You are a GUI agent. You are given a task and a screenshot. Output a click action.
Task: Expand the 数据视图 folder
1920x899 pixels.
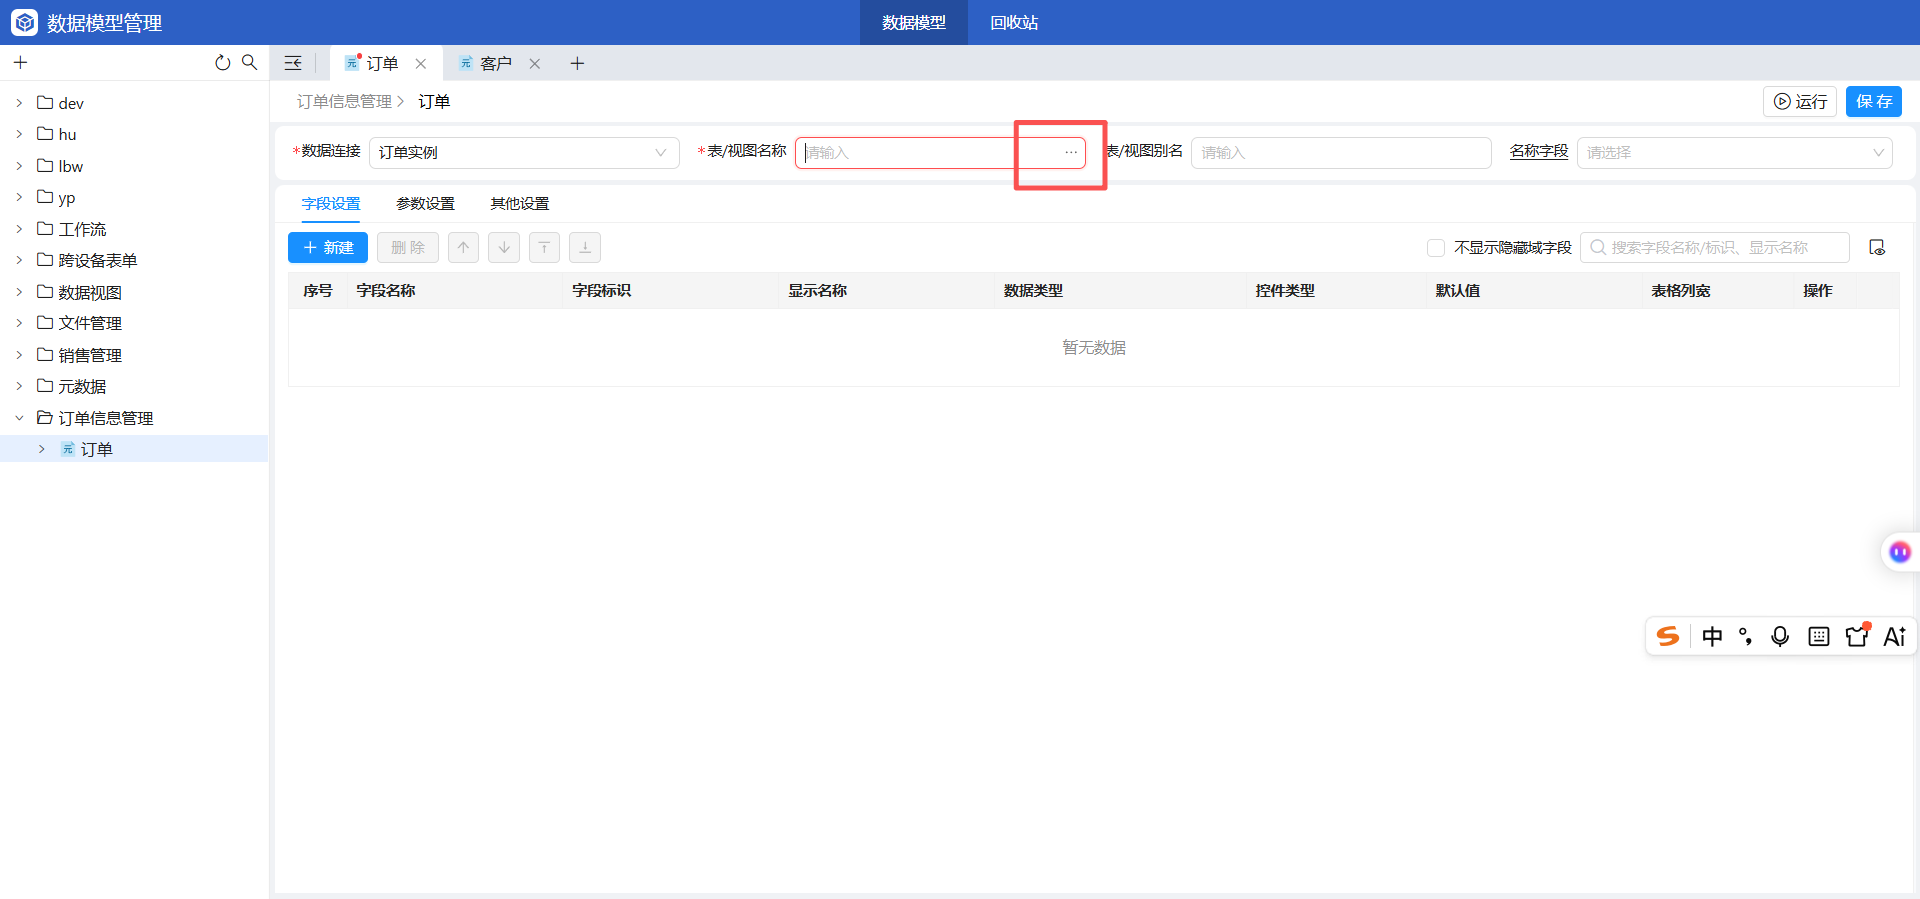point(19,292)
